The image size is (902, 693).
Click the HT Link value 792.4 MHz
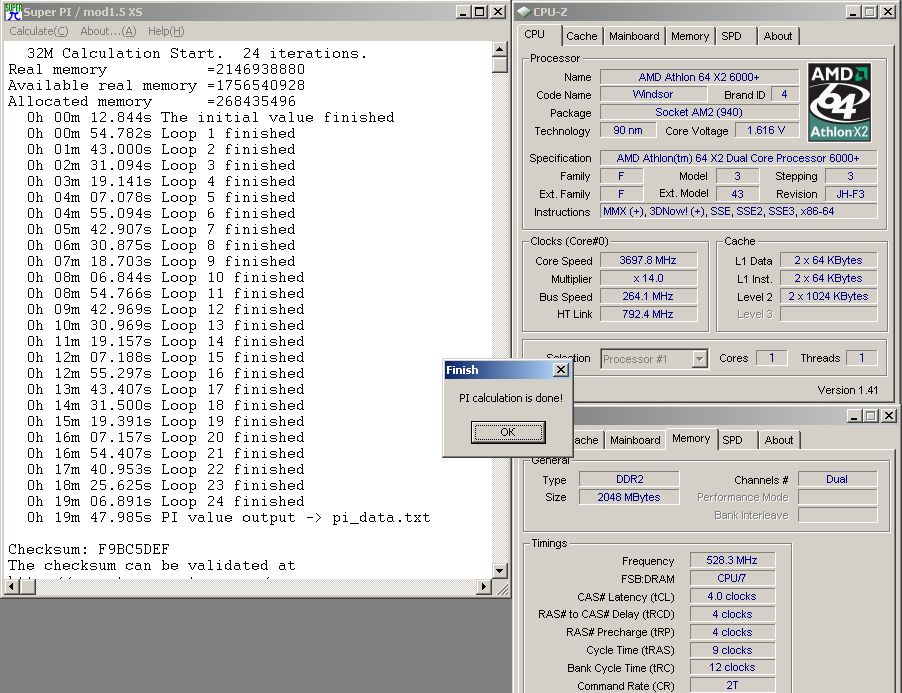pyautogui.click(x=648, y=314)
